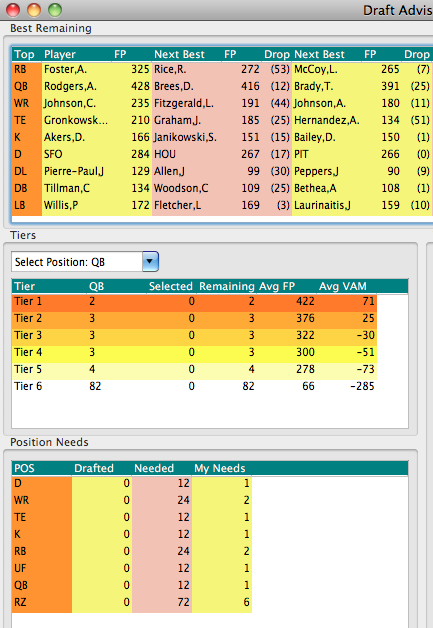Sort by the Avg FP column header
The height and width of the screenshot is (628, 433).
(277, 286)
